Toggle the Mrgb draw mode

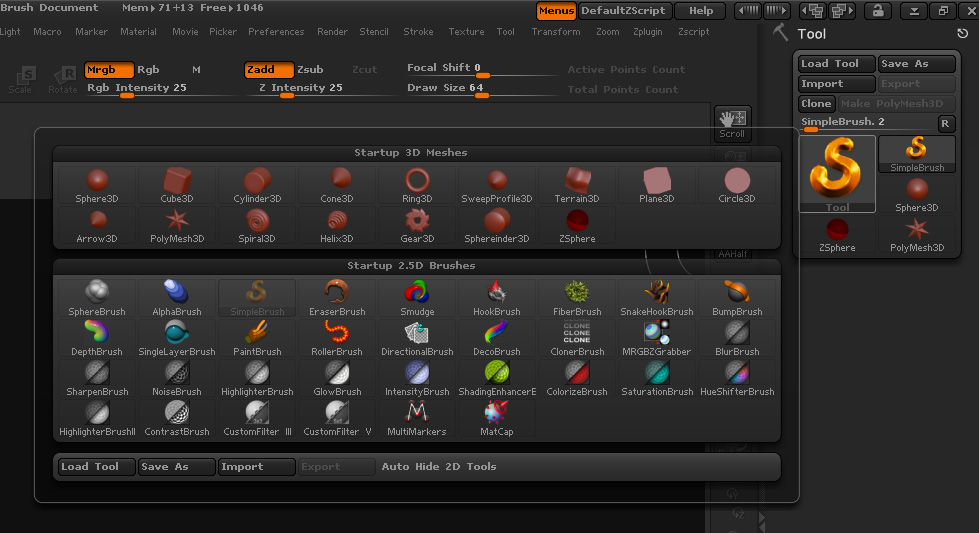point(109,69)
